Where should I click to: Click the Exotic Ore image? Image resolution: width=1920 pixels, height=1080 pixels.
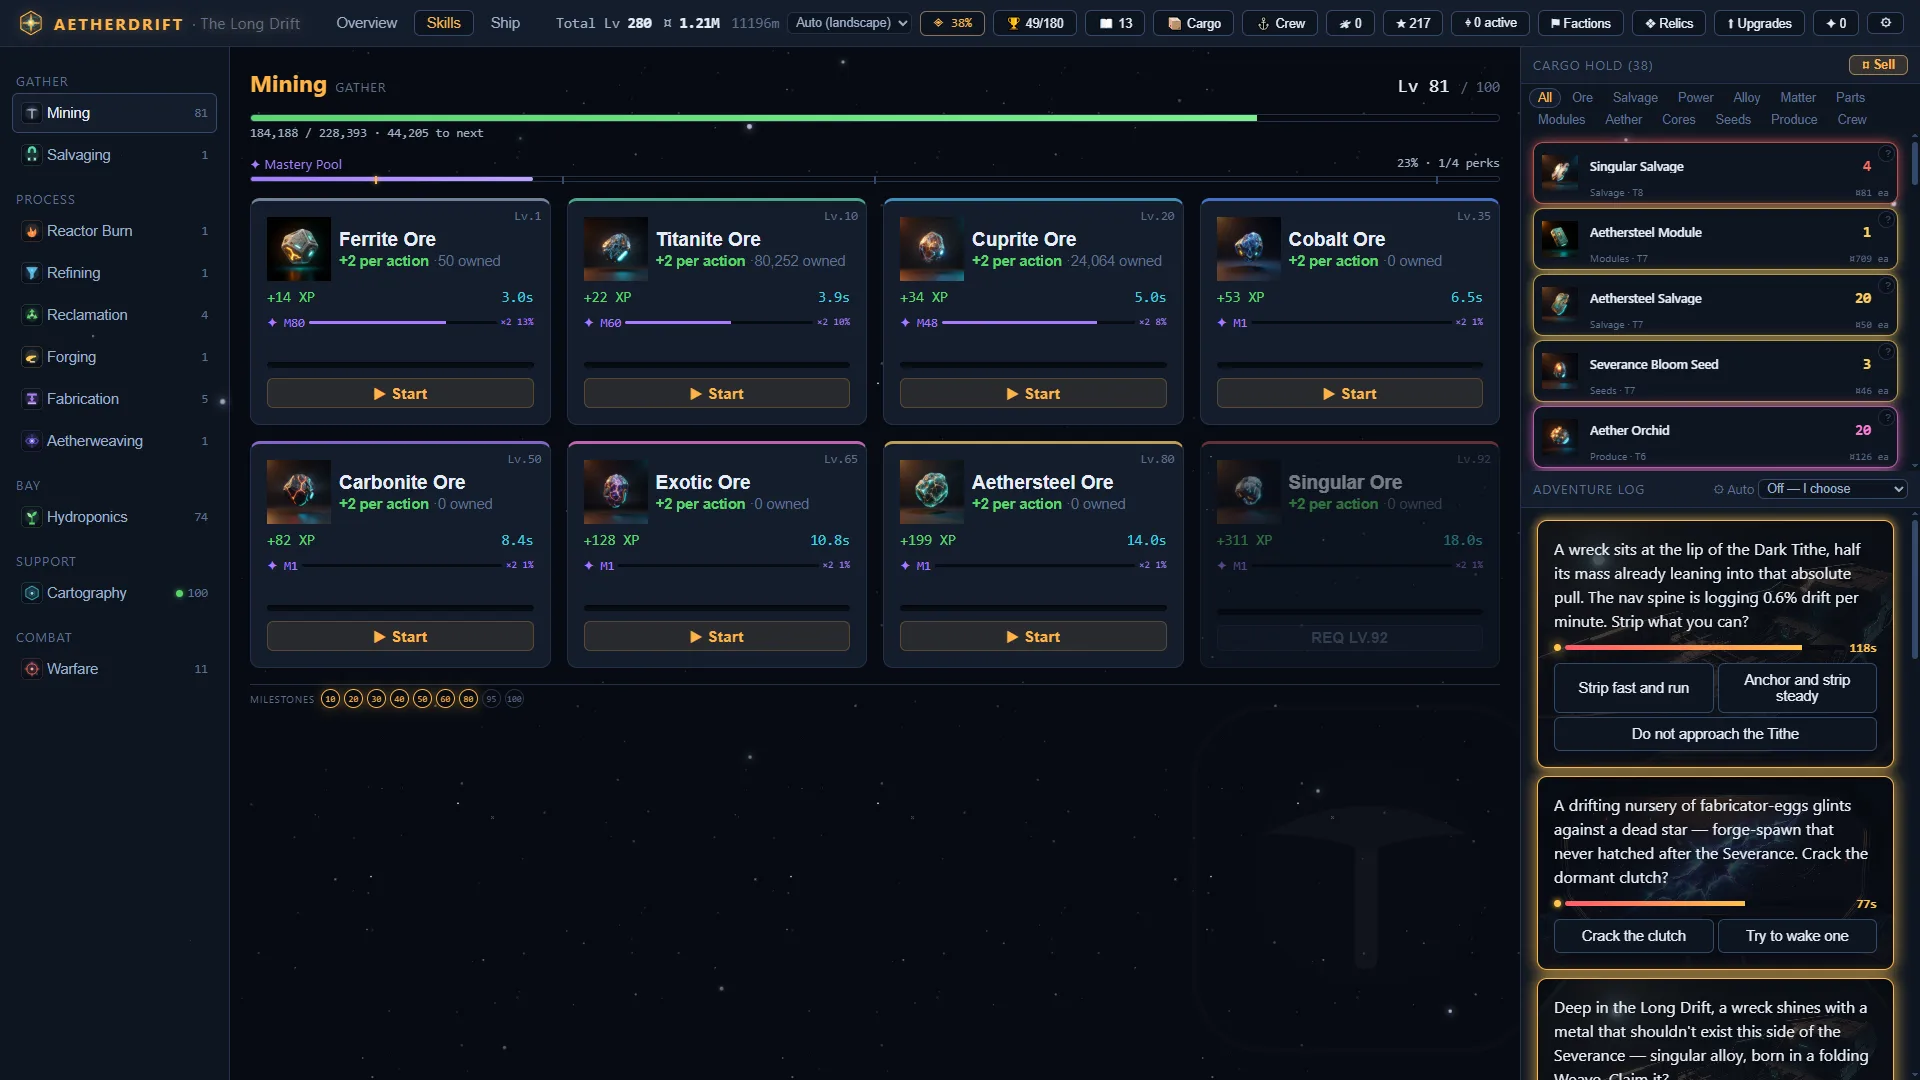point(615,492)
